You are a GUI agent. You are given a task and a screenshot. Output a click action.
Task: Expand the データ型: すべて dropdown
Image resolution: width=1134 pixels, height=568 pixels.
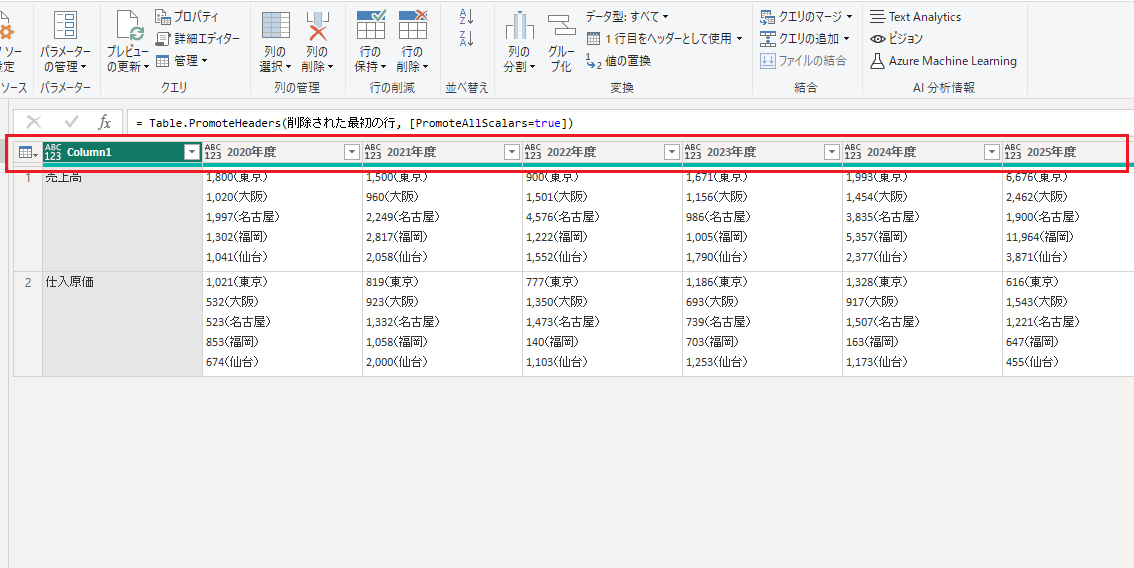click(x=627, y=17)
